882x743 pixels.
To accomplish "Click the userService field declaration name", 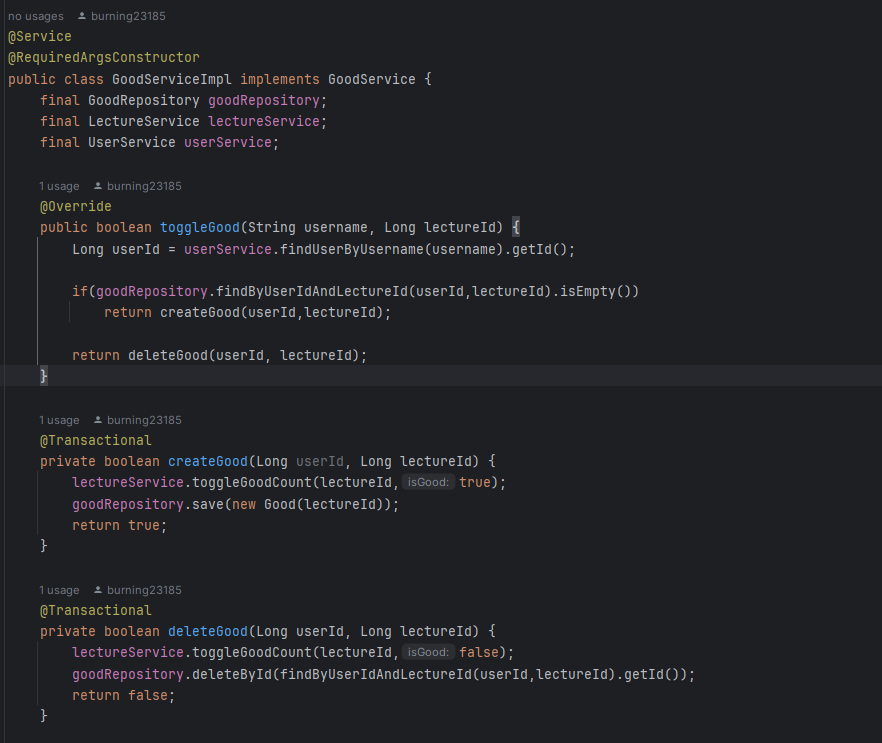I will coord(228,143).
